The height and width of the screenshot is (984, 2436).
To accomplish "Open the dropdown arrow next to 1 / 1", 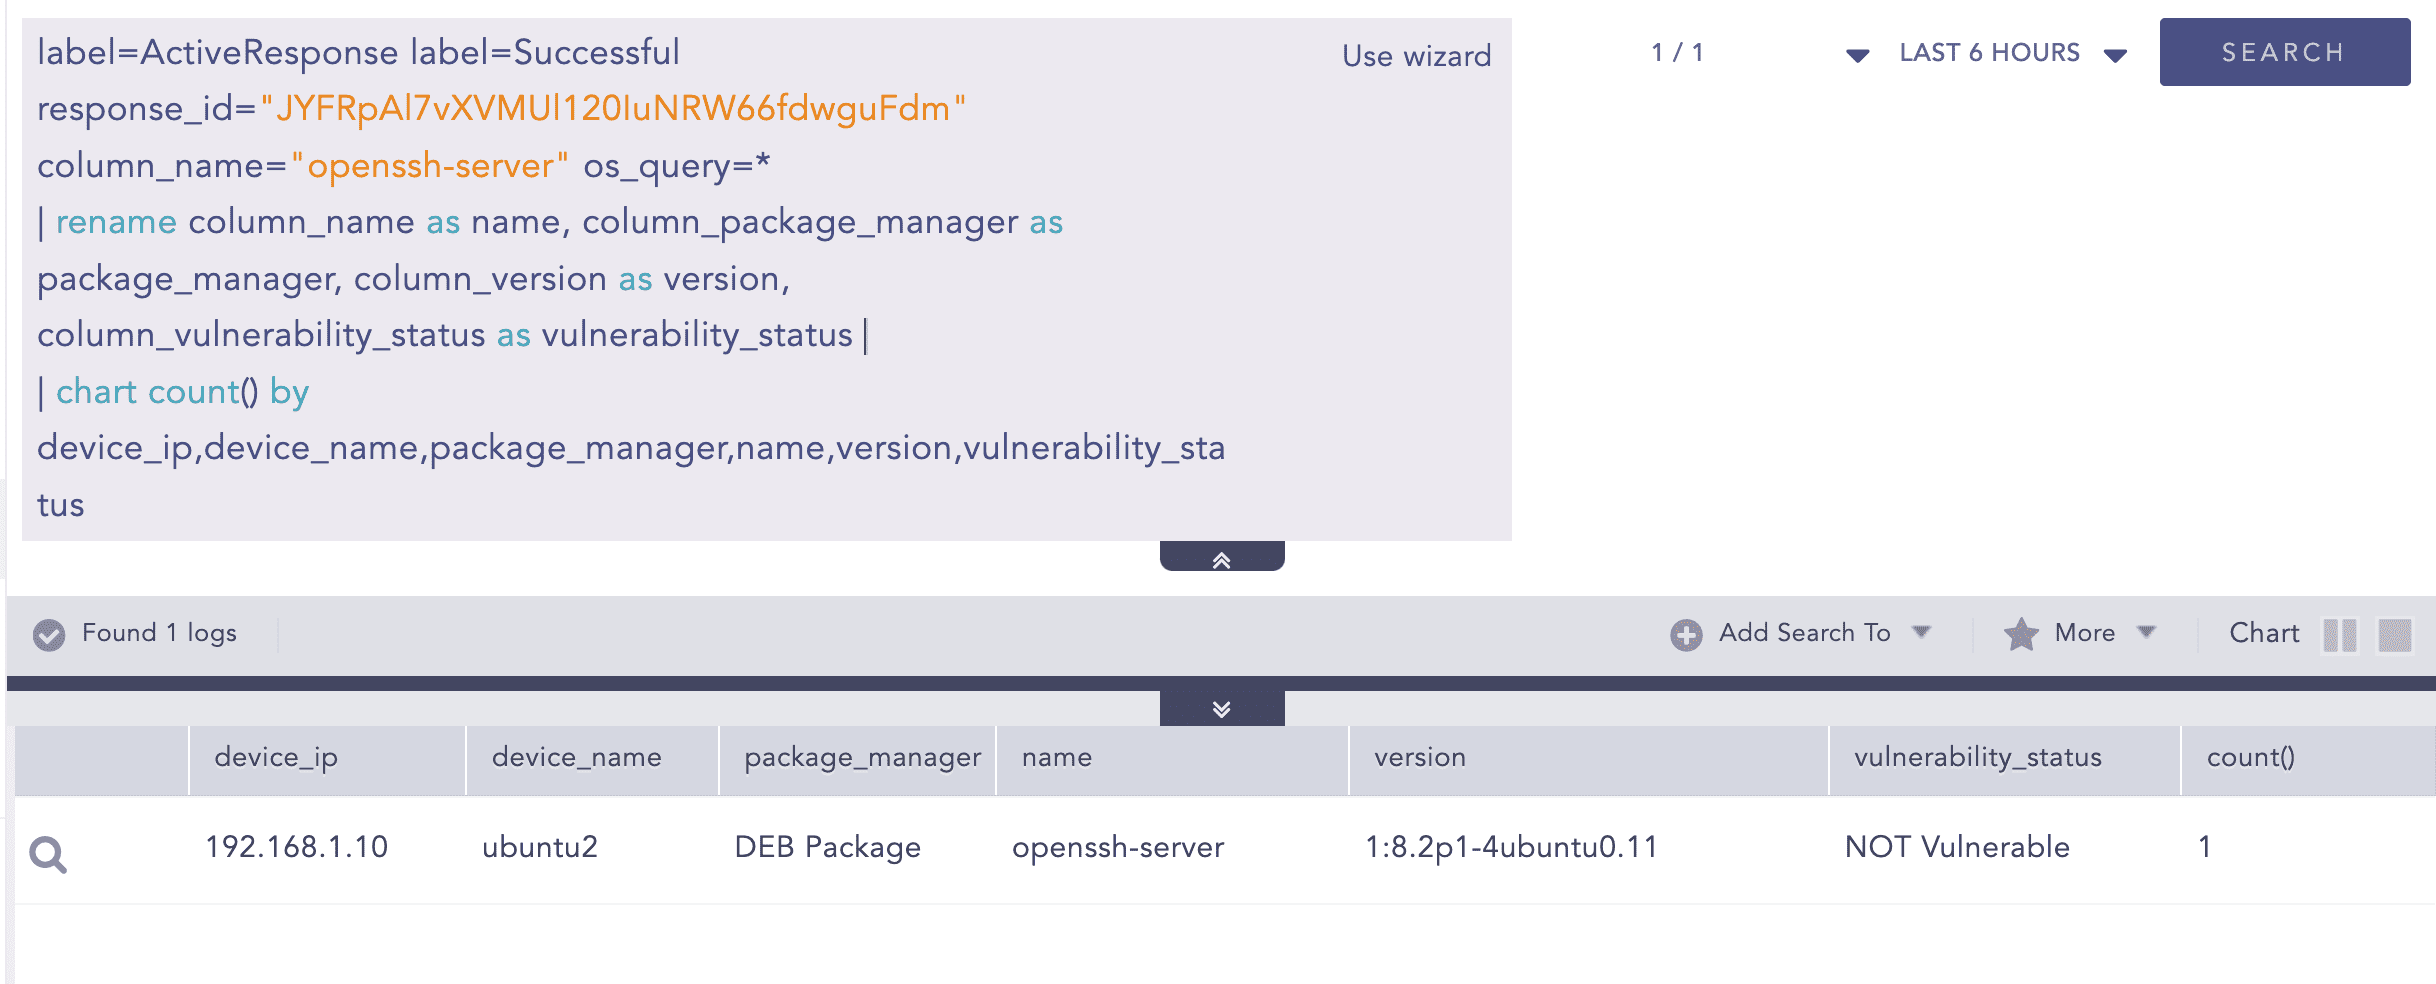I will (x=1857, y=55).
